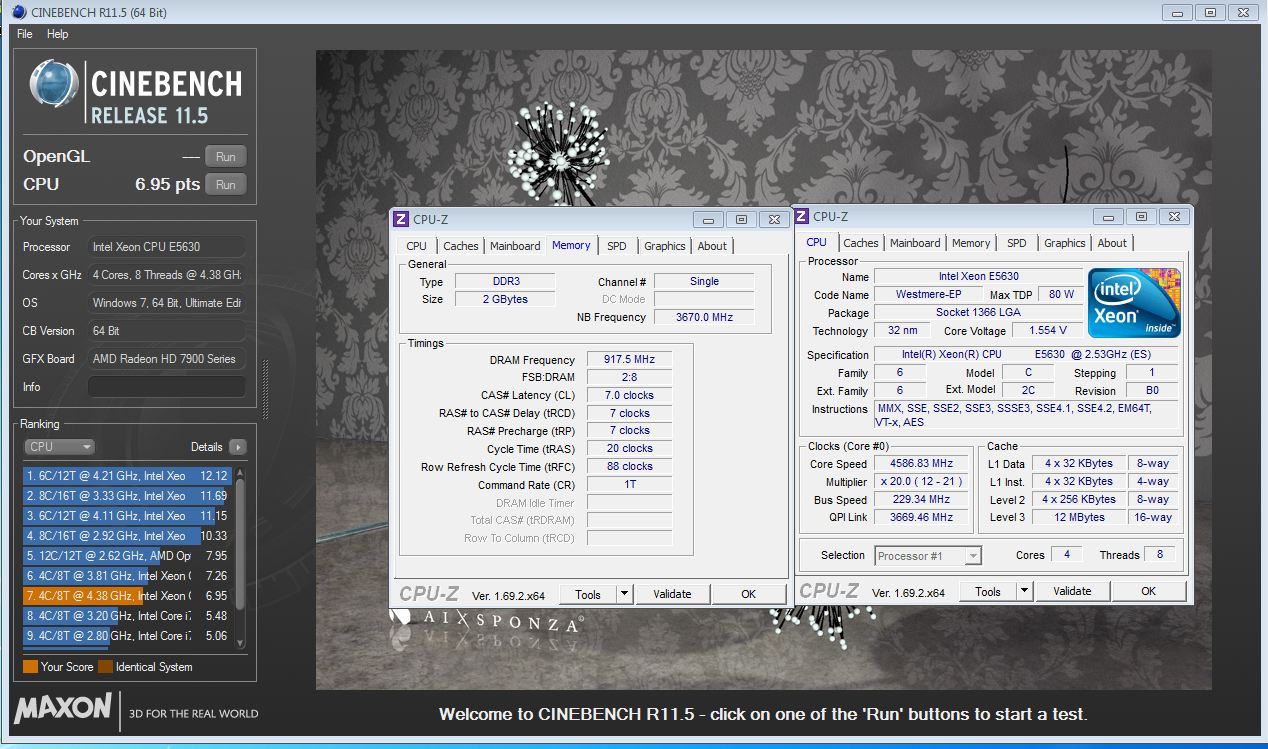
Task: Click the Intel Xeon inside logo
Action: point(1135,303)
